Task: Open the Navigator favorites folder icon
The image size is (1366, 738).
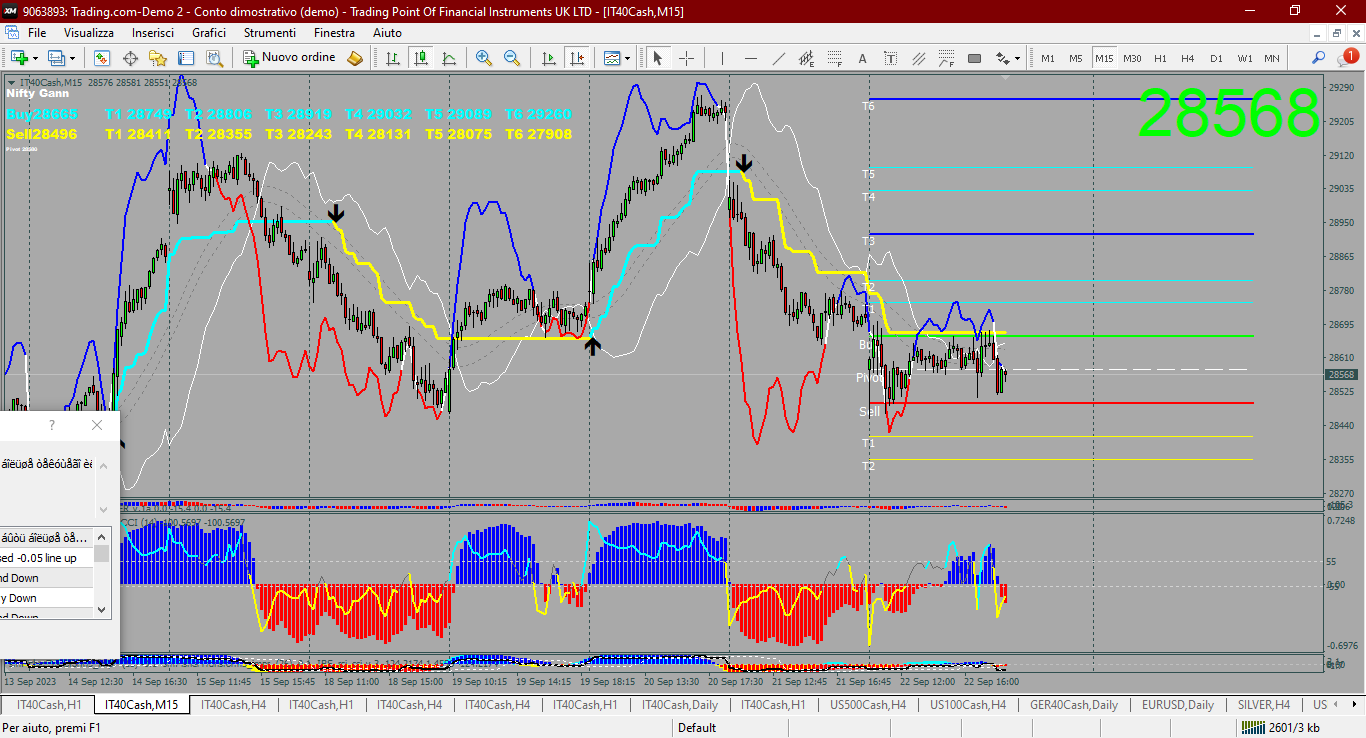Action: pos(158,58)
